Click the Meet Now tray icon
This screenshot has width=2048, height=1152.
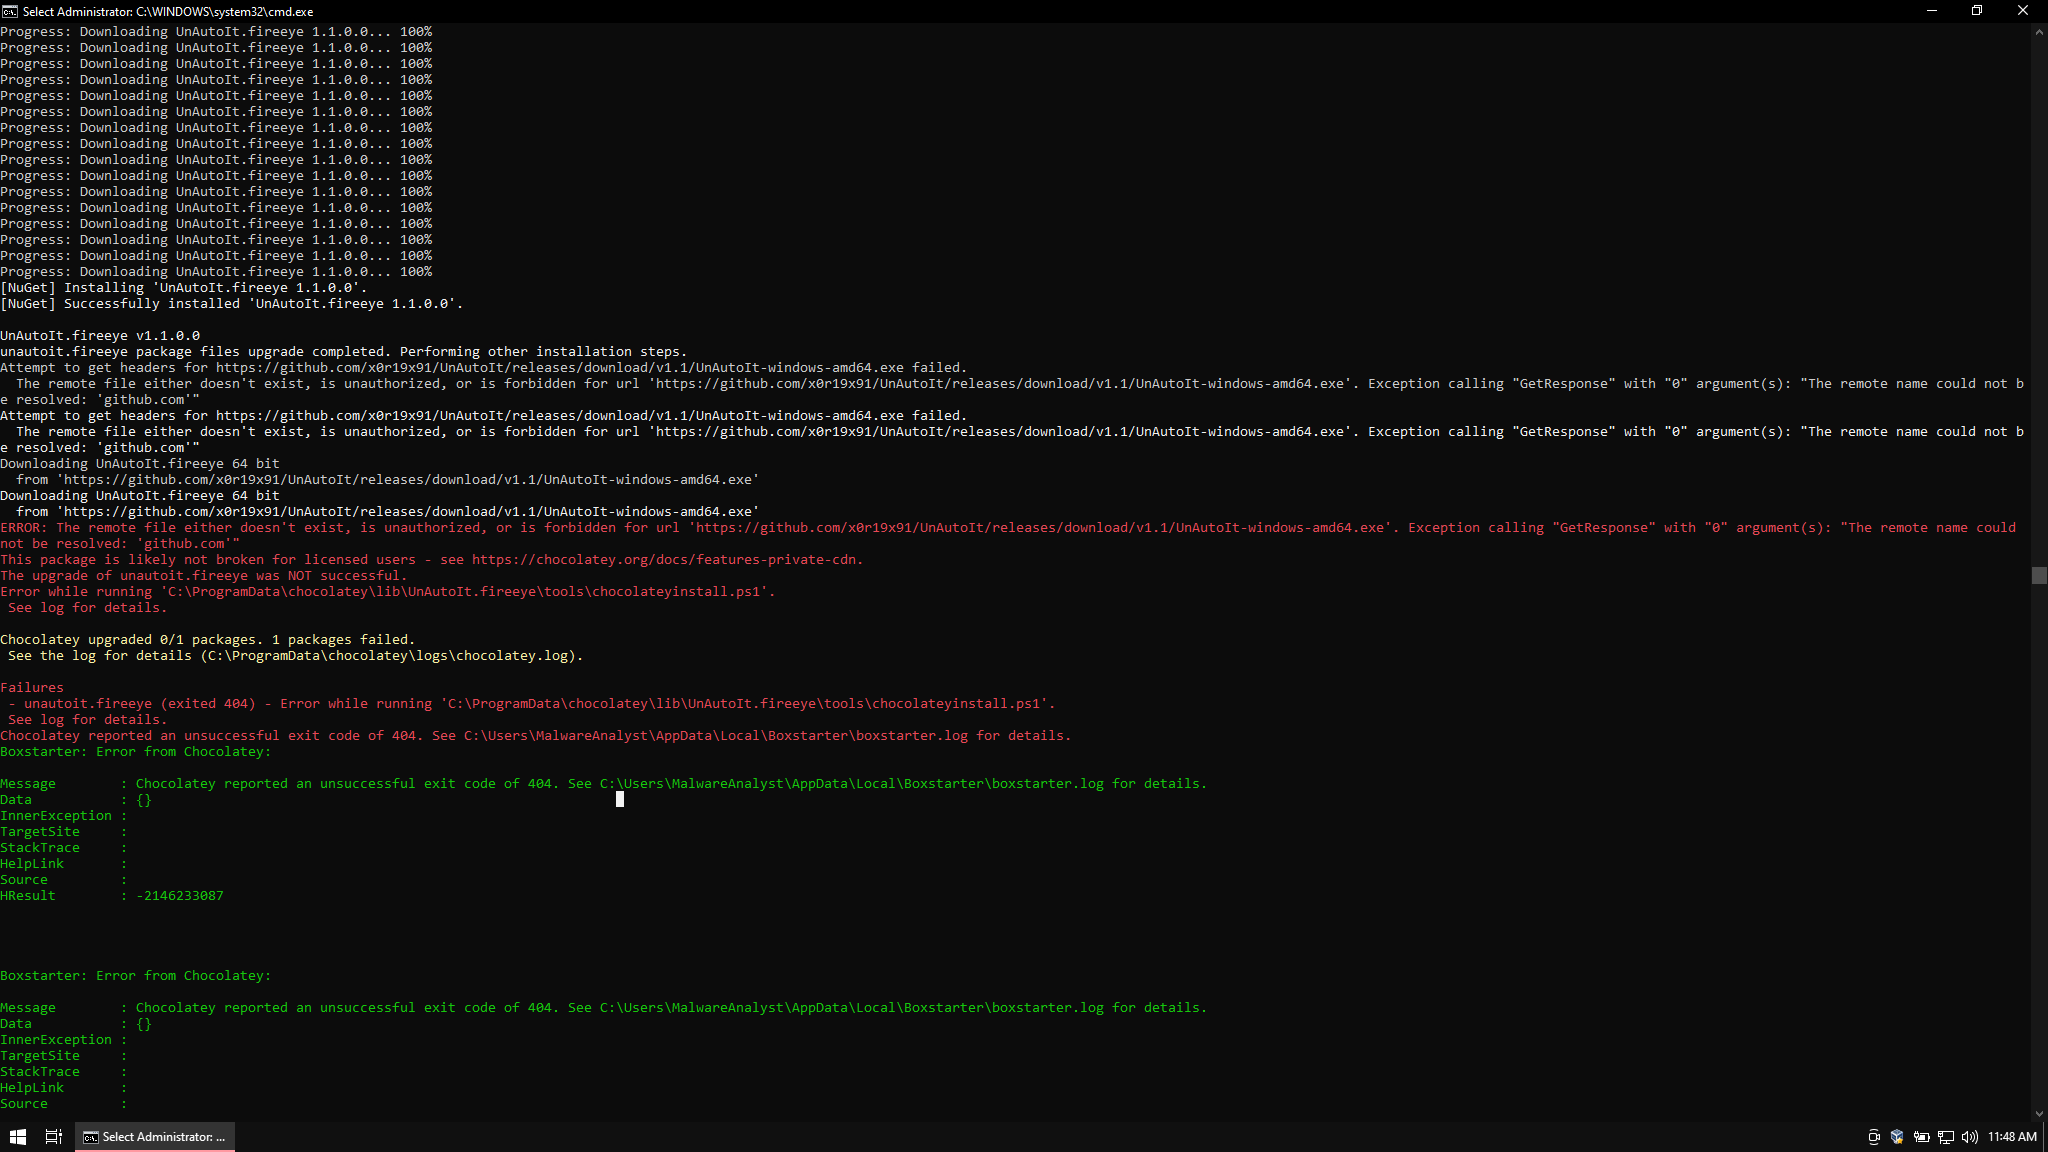click(x=1874, y=1137)
